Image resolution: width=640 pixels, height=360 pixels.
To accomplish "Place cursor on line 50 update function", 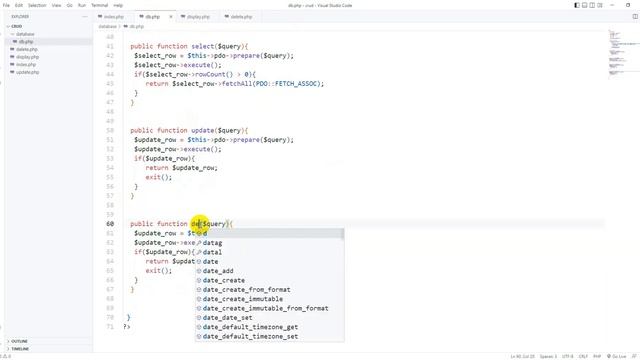I will point(189,131).
